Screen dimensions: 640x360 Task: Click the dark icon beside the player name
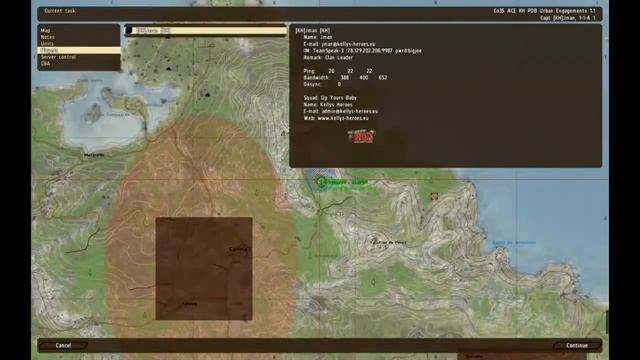(x=129, y=30)
